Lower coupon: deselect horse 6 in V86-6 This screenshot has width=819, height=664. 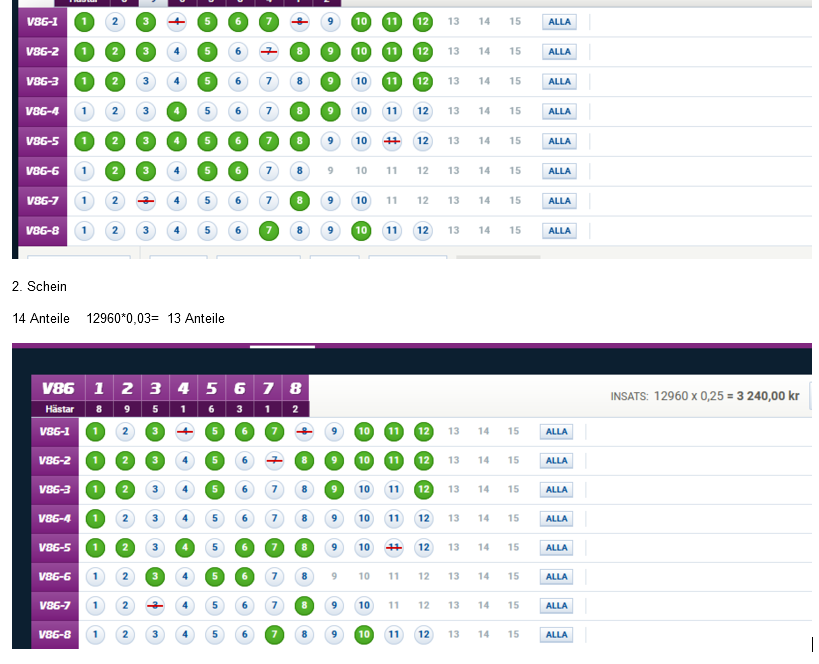point(244,576)
